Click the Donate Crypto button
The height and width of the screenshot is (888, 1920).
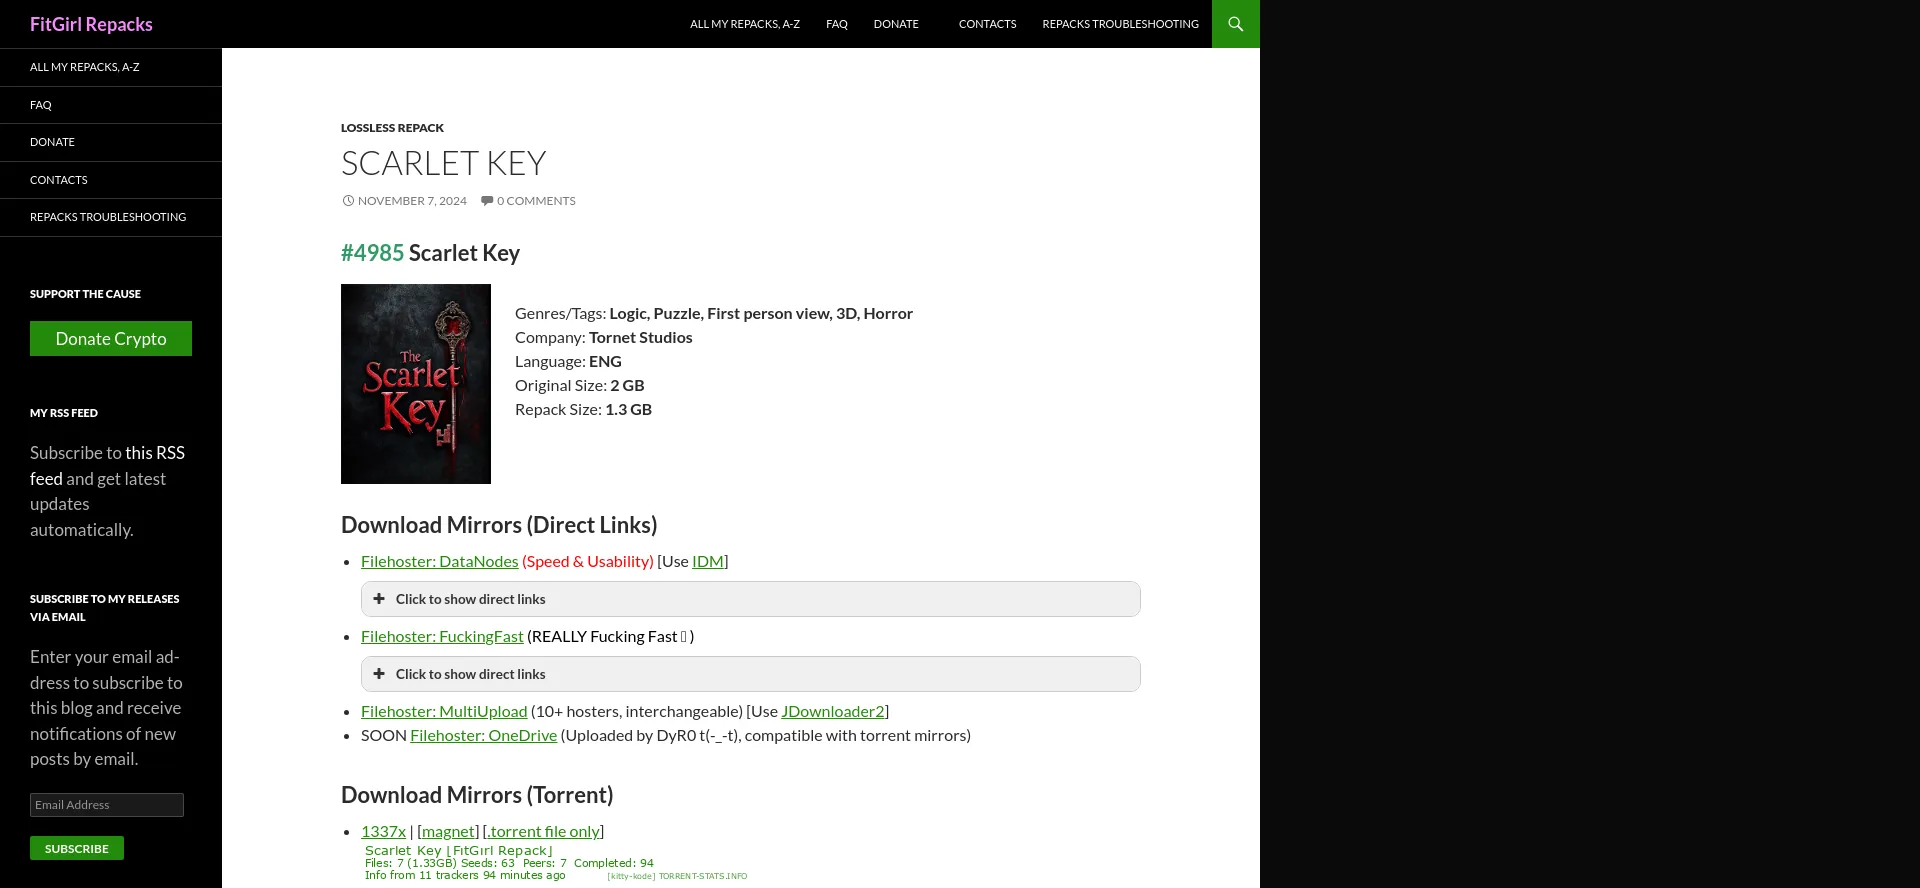click(111, 339)
